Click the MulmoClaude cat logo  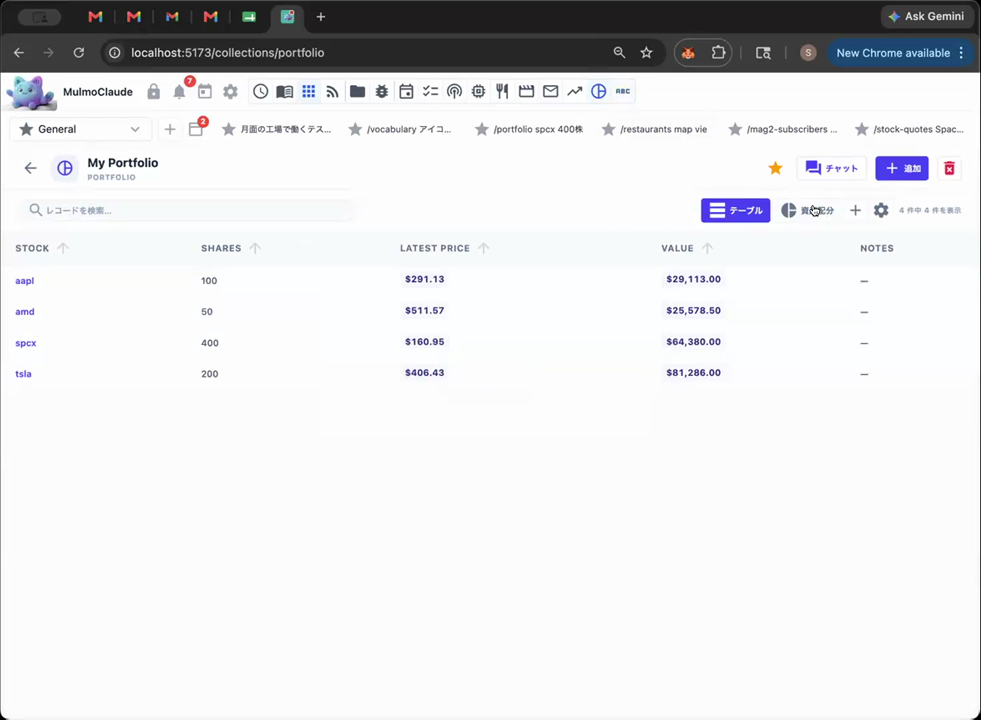(x=30, y=93)
